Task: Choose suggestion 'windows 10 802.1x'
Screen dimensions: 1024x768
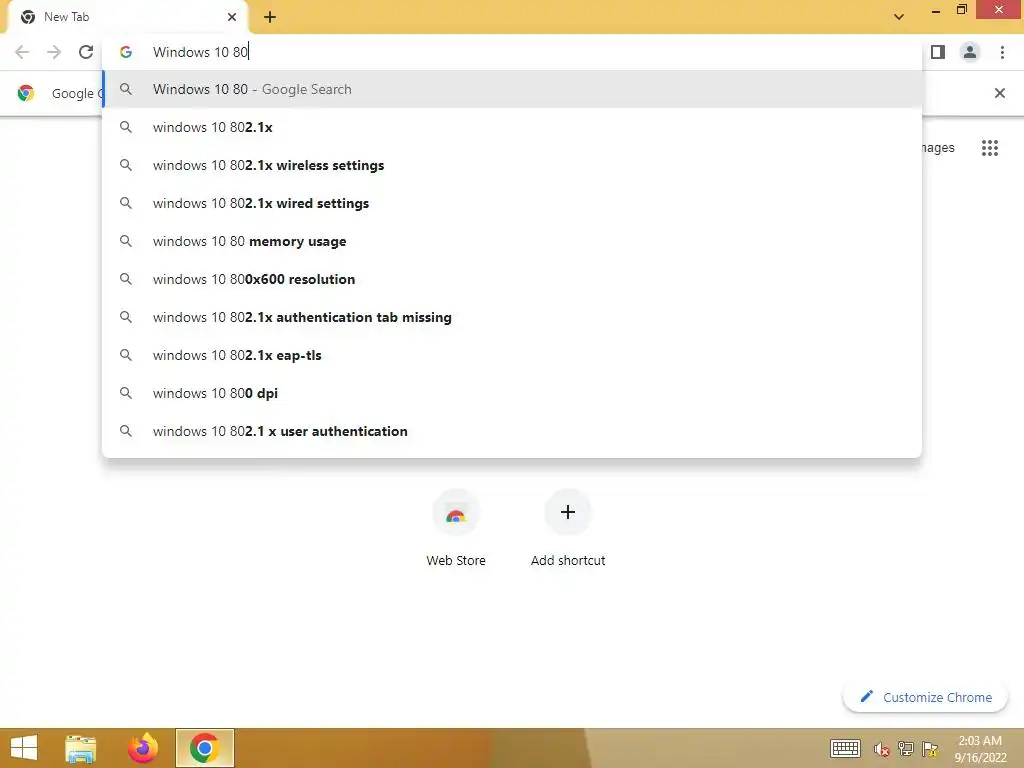Action: 513,127
